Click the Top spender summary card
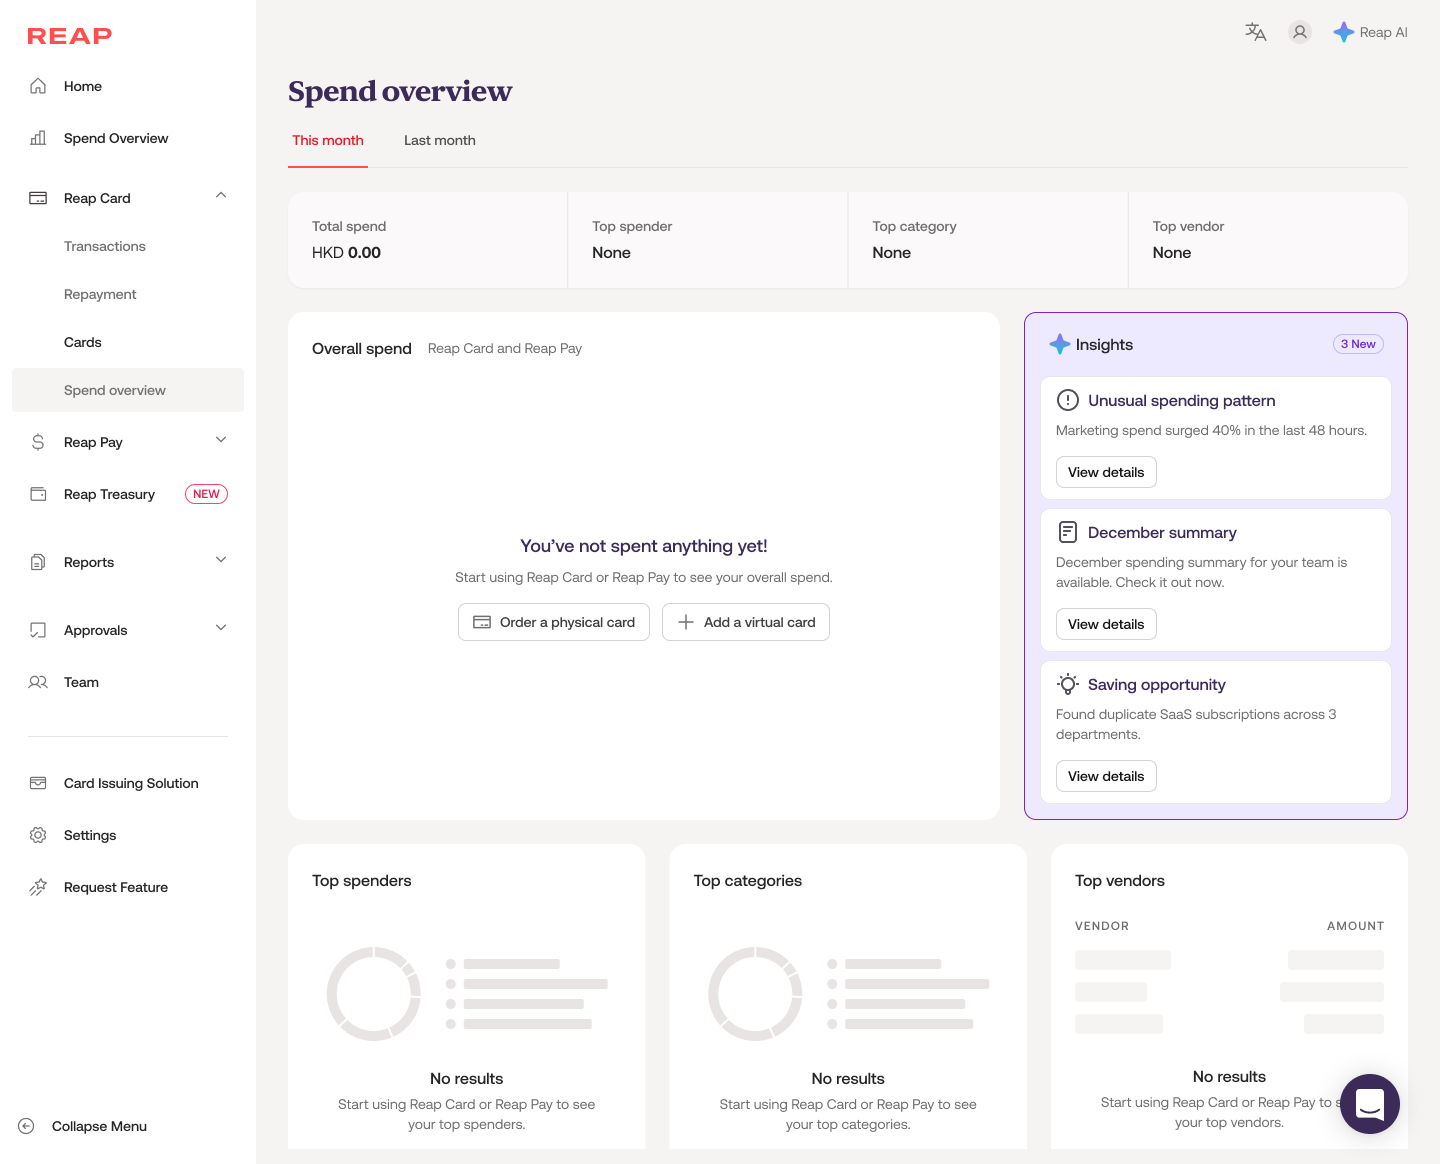This screenshot has height=1164, width=1440. pos(708,240)
